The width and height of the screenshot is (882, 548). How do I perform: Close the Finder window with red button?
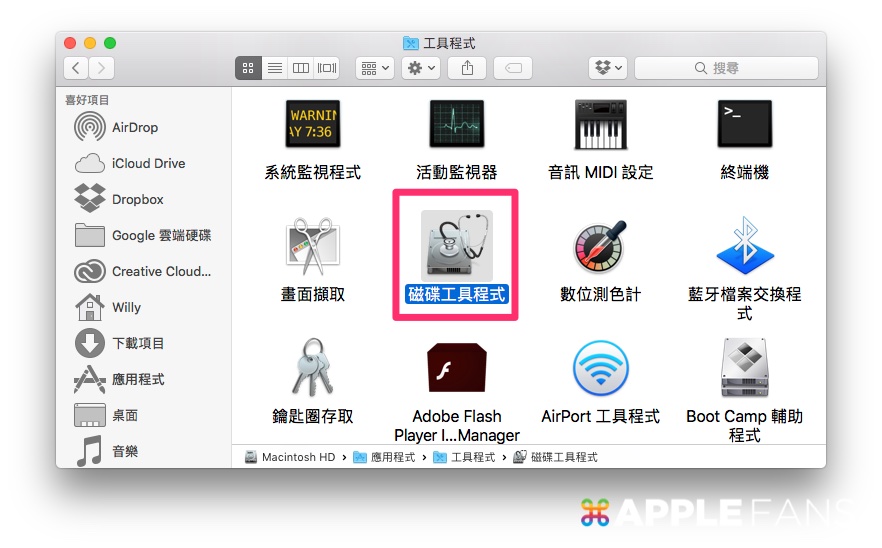coord(70,43)
